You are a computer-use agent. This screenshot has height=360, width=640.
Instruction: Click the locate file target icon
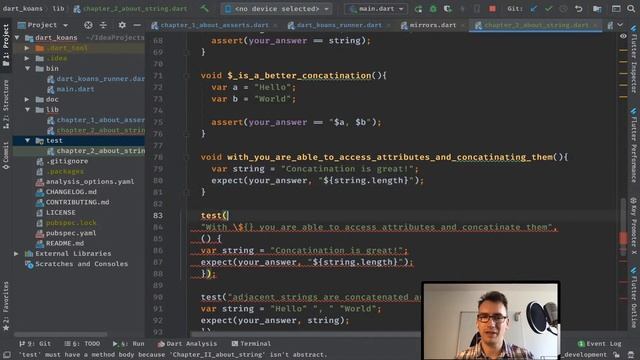tap(88, 25)
